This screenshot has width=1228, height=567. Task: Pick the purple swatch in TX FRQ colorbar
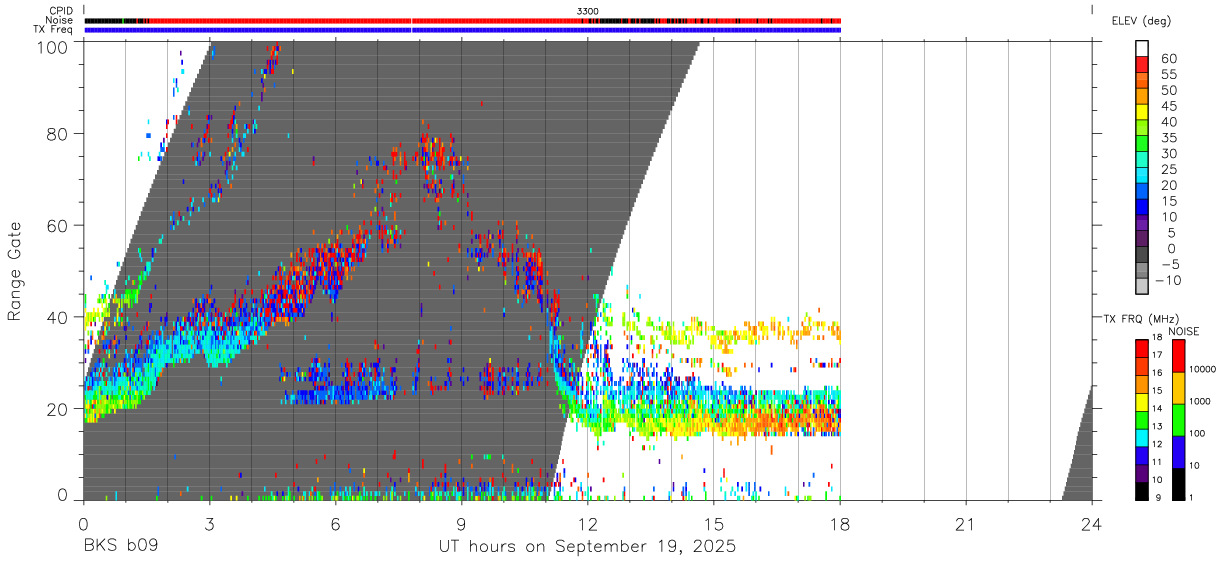click(x=1142, y=473)
